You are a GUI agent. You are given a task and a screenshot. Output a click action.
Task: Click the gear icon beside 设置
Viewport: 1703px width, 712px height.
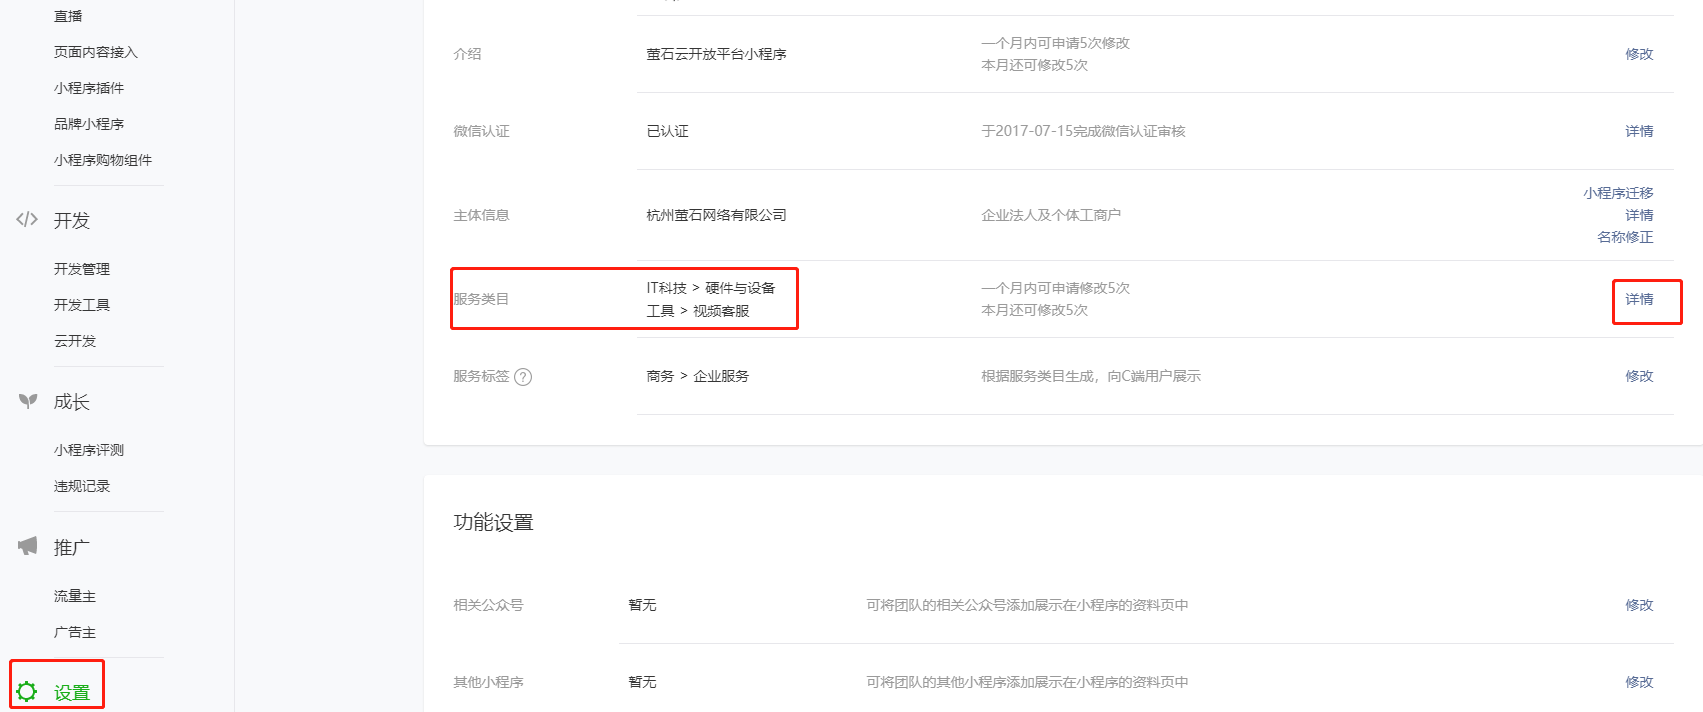coord(28,690)
